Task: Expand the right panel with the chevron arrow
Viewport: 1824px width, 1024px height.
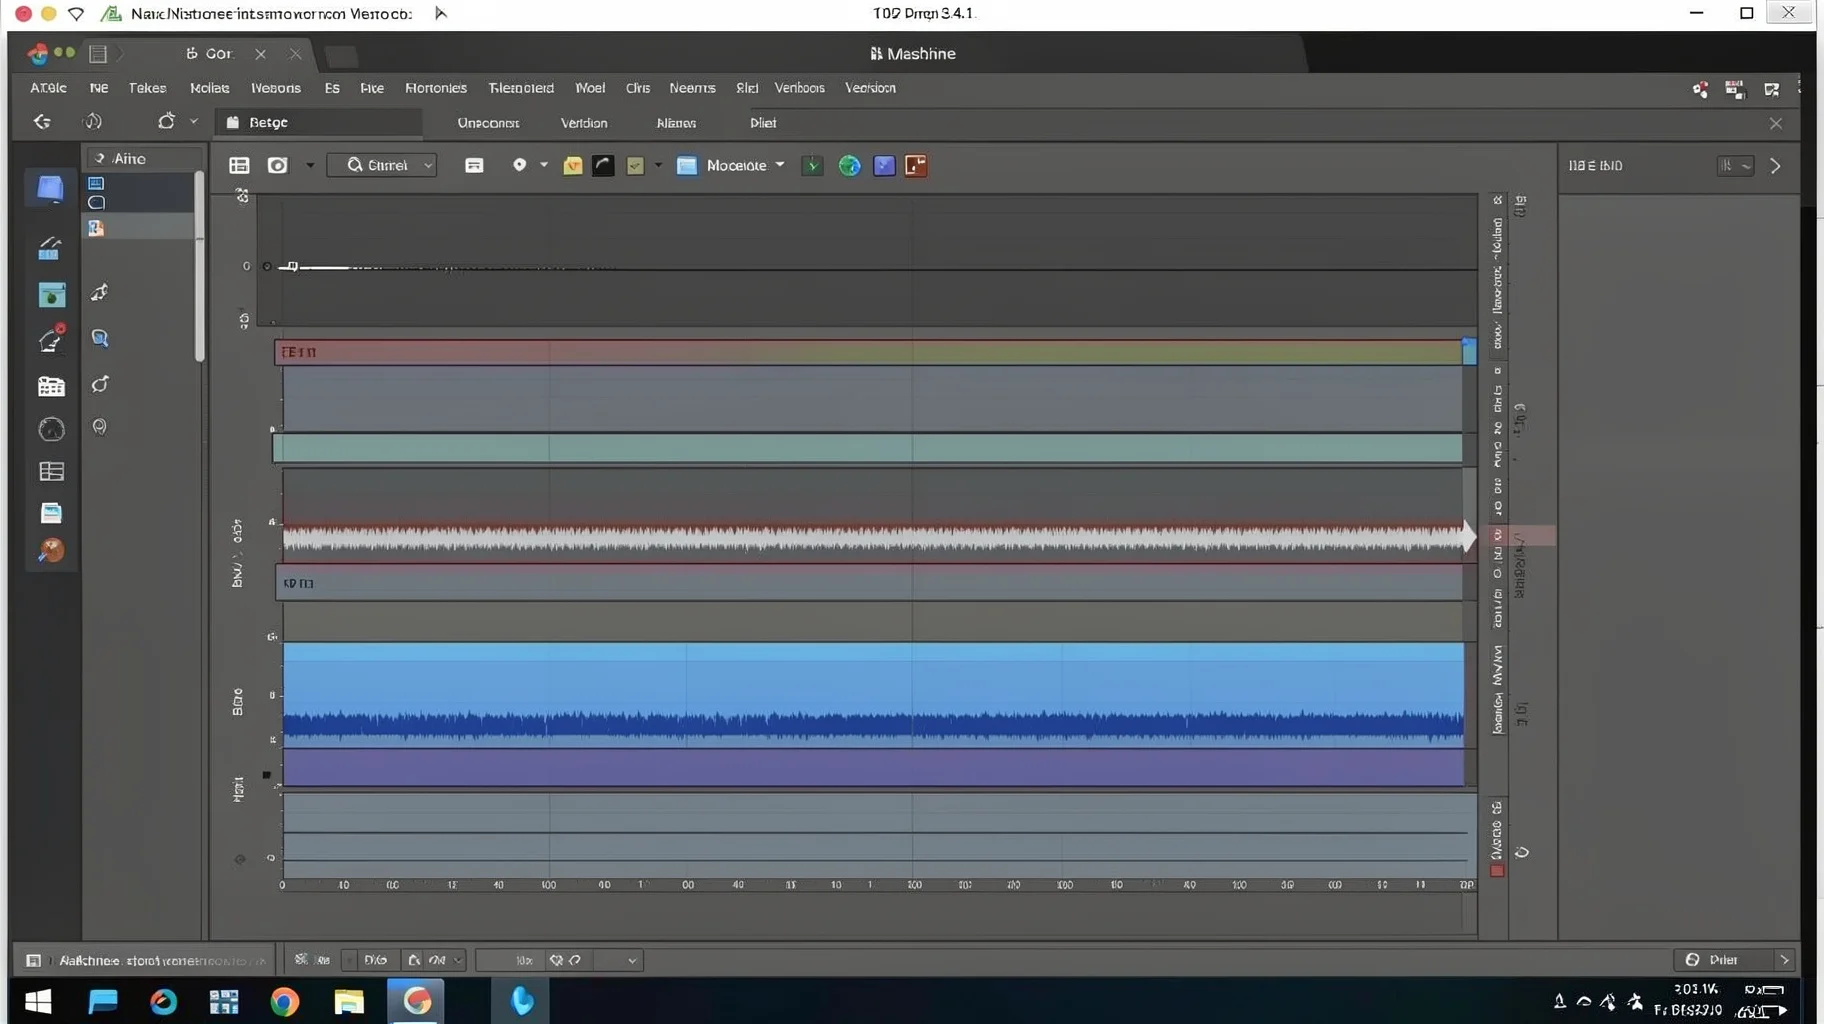Action: [1776, 166]
